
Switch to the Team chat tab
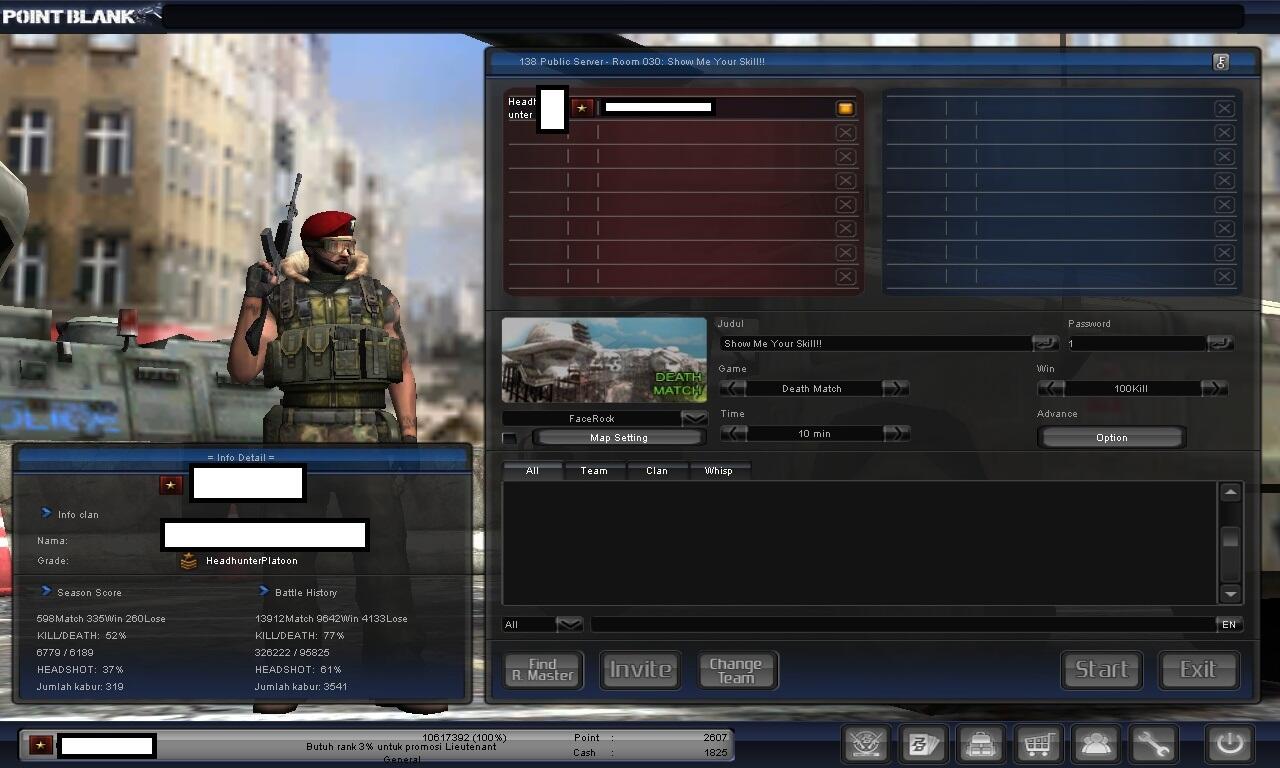[x=594, y=470]
